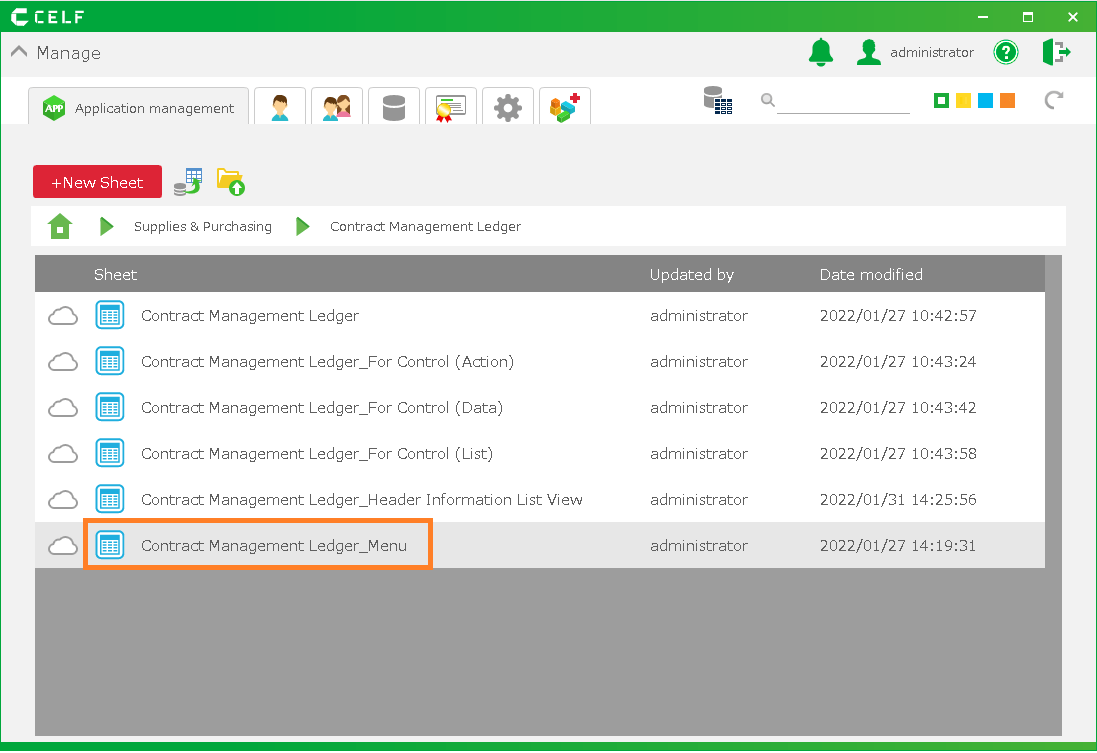Screen dimensions: 1097x753
Task: Open the database management tab
Action: [394, 107]
